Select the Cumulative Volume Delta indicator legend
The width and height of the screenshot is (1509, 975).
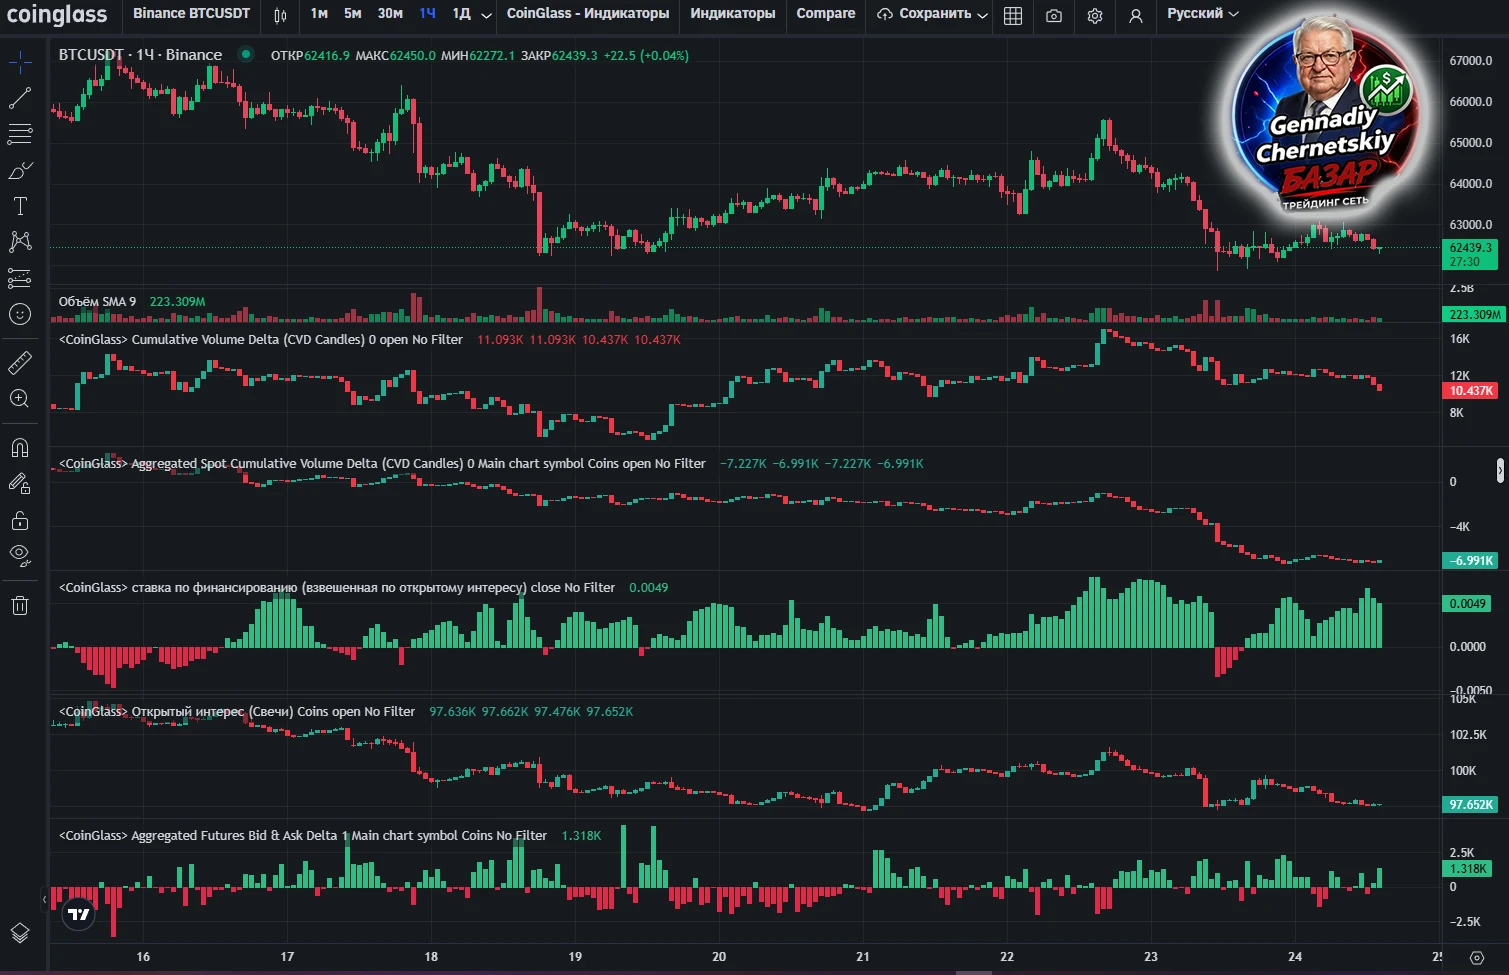pos(261,340)
